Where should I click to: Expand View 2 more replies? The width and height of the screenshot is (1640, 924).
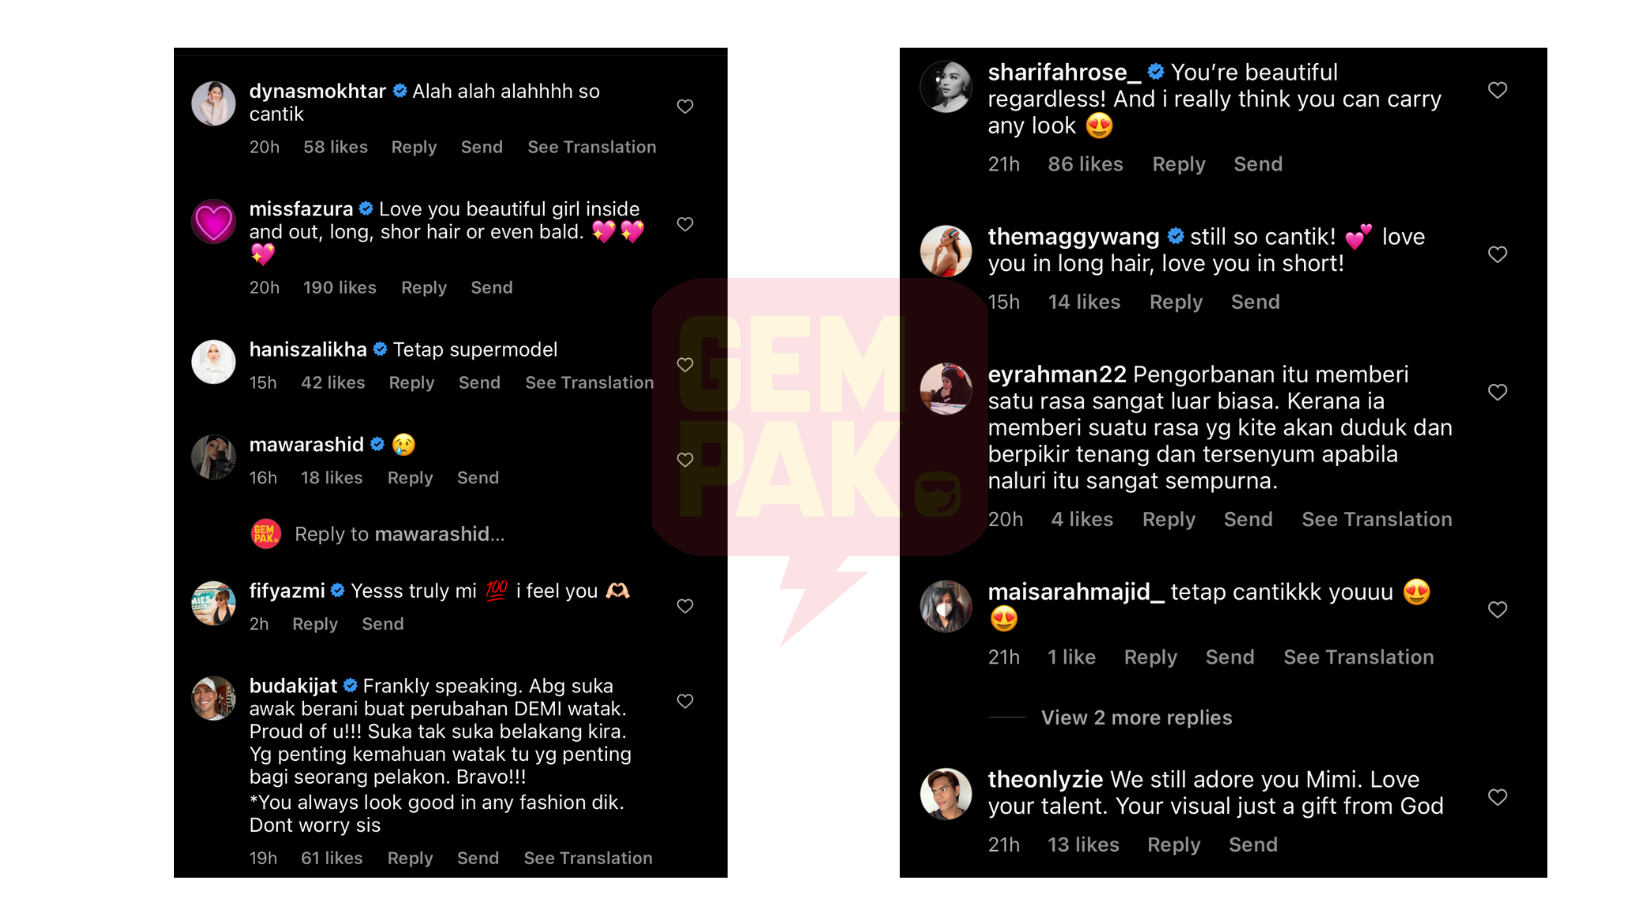click(1136, 718)
